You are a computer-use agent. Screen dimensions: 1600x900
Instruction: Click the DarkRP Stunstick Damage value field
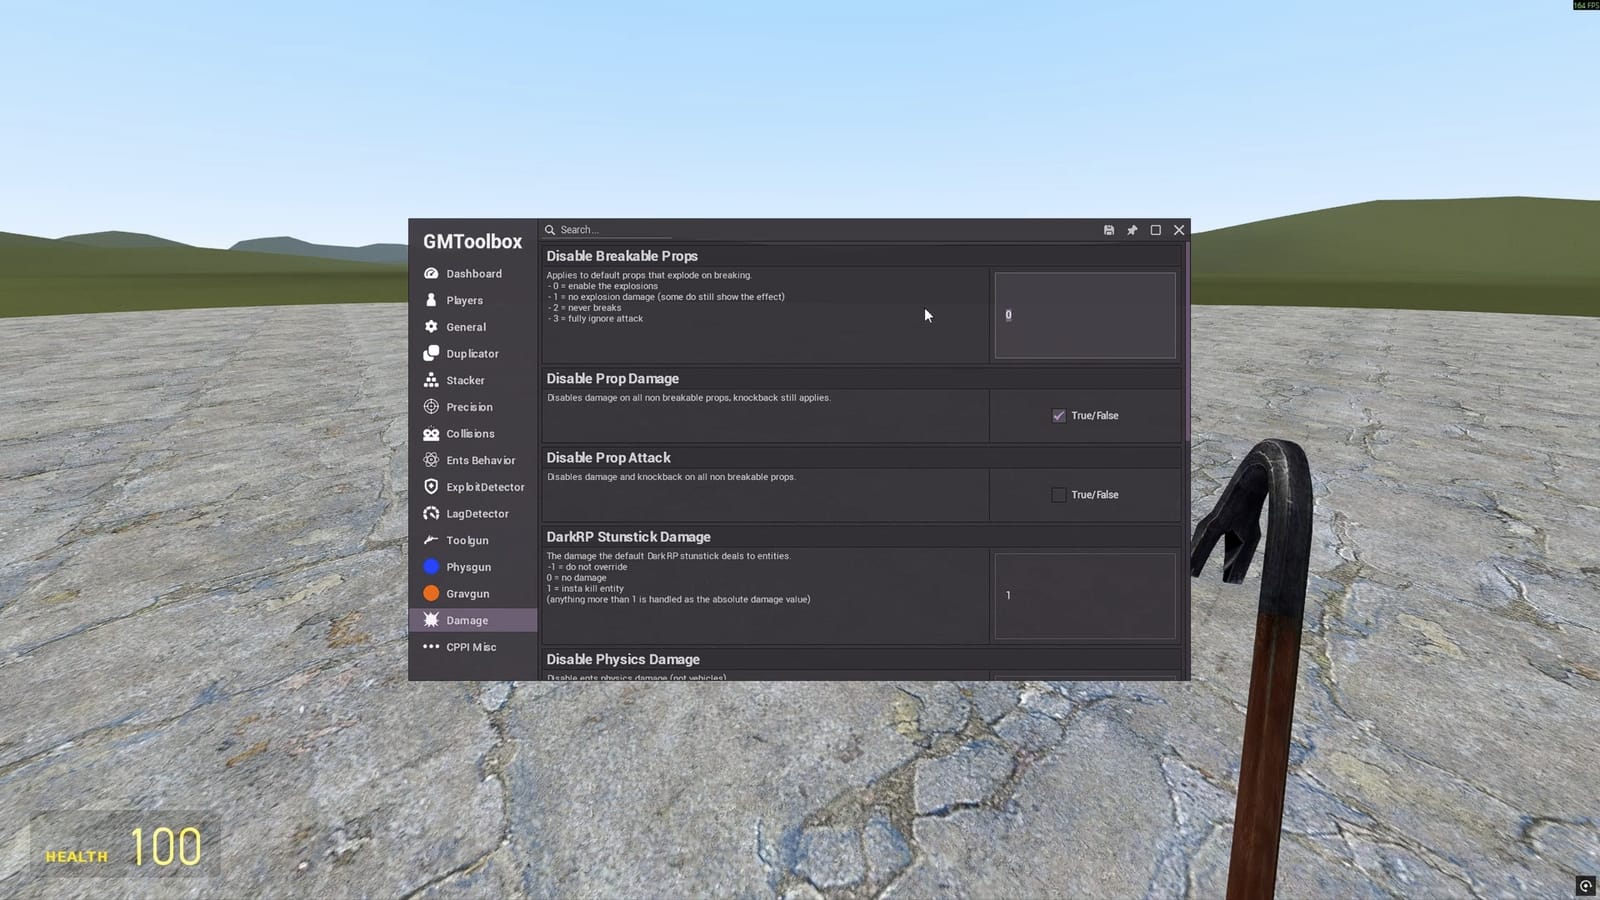tap(1085, 596)
